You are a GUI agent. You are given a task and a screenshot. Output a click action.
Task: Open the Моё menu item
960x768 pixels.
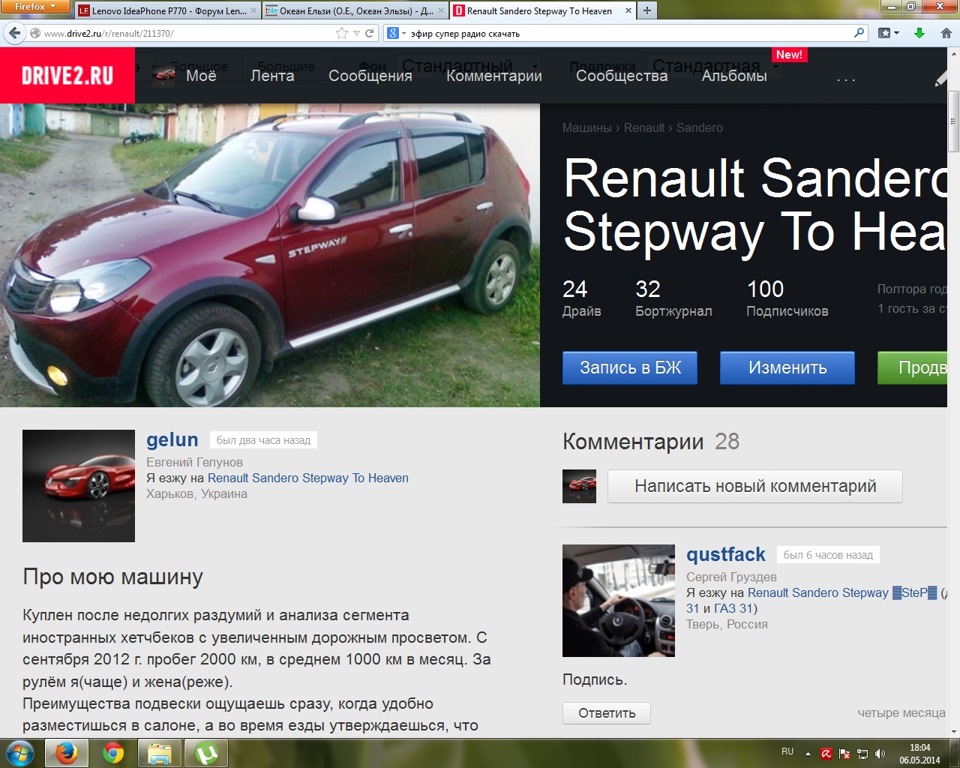click(201, 75)
